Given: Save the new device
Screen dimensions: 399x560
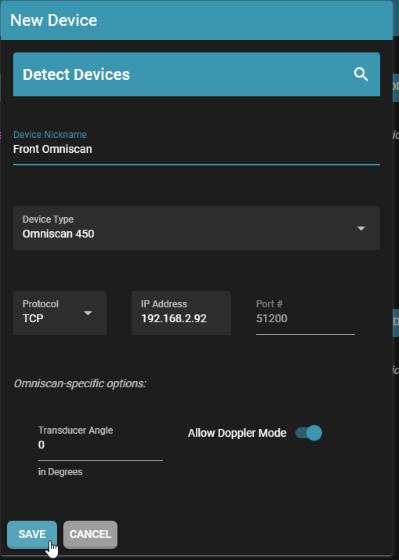Looking at the screenshot, I should pyautogui.click(x=32, y=534).
